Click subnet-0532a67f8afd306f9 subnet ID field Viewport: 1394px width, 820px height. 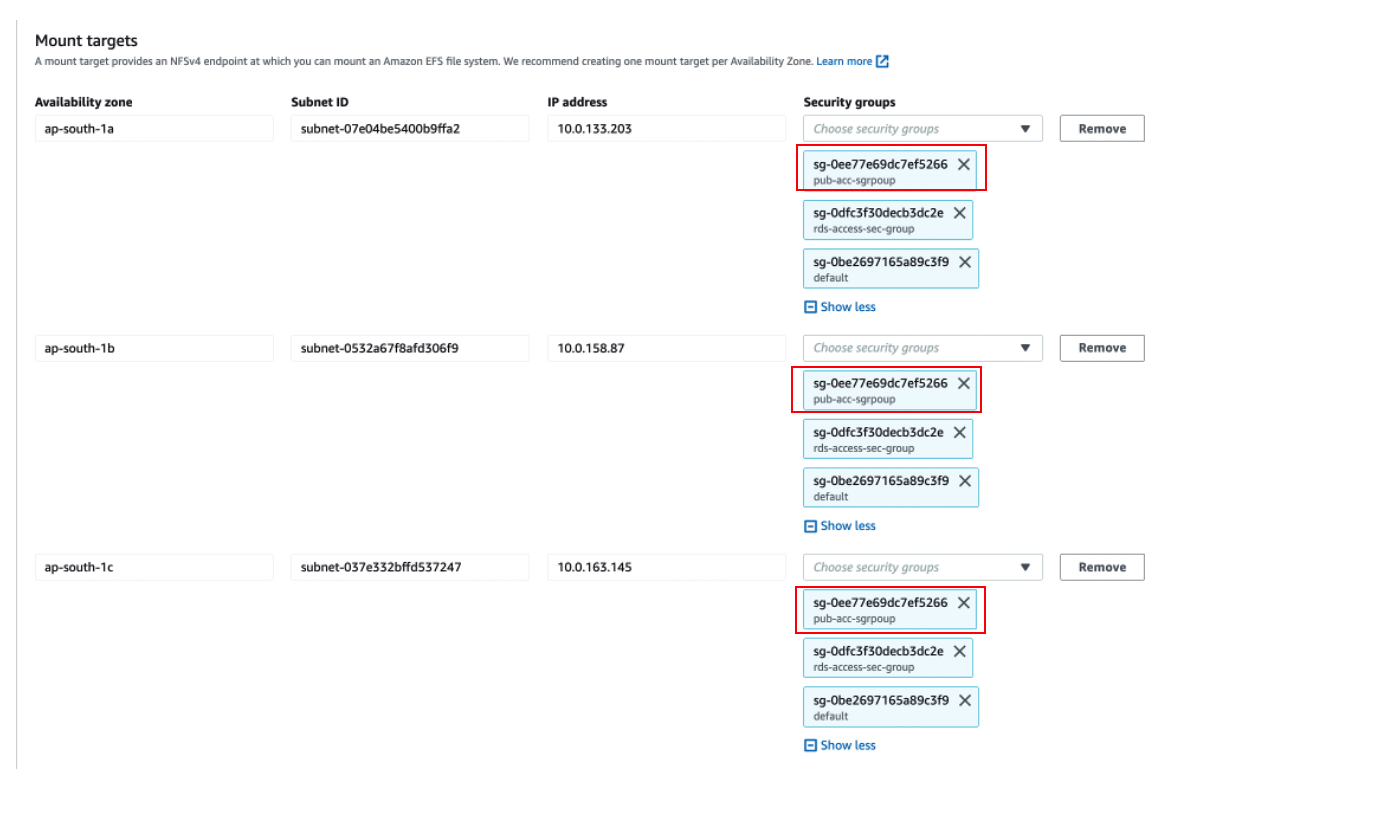[x=410, y=348]
